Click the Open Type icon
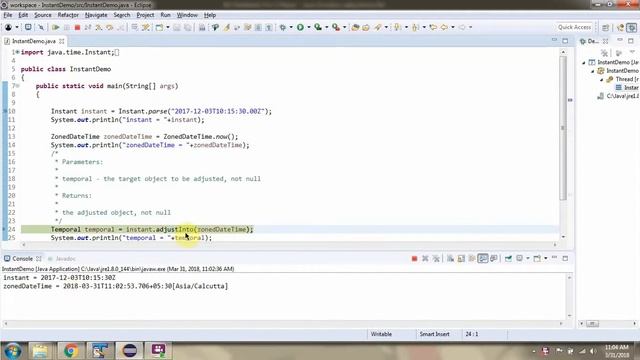 (x=355, y=27)
